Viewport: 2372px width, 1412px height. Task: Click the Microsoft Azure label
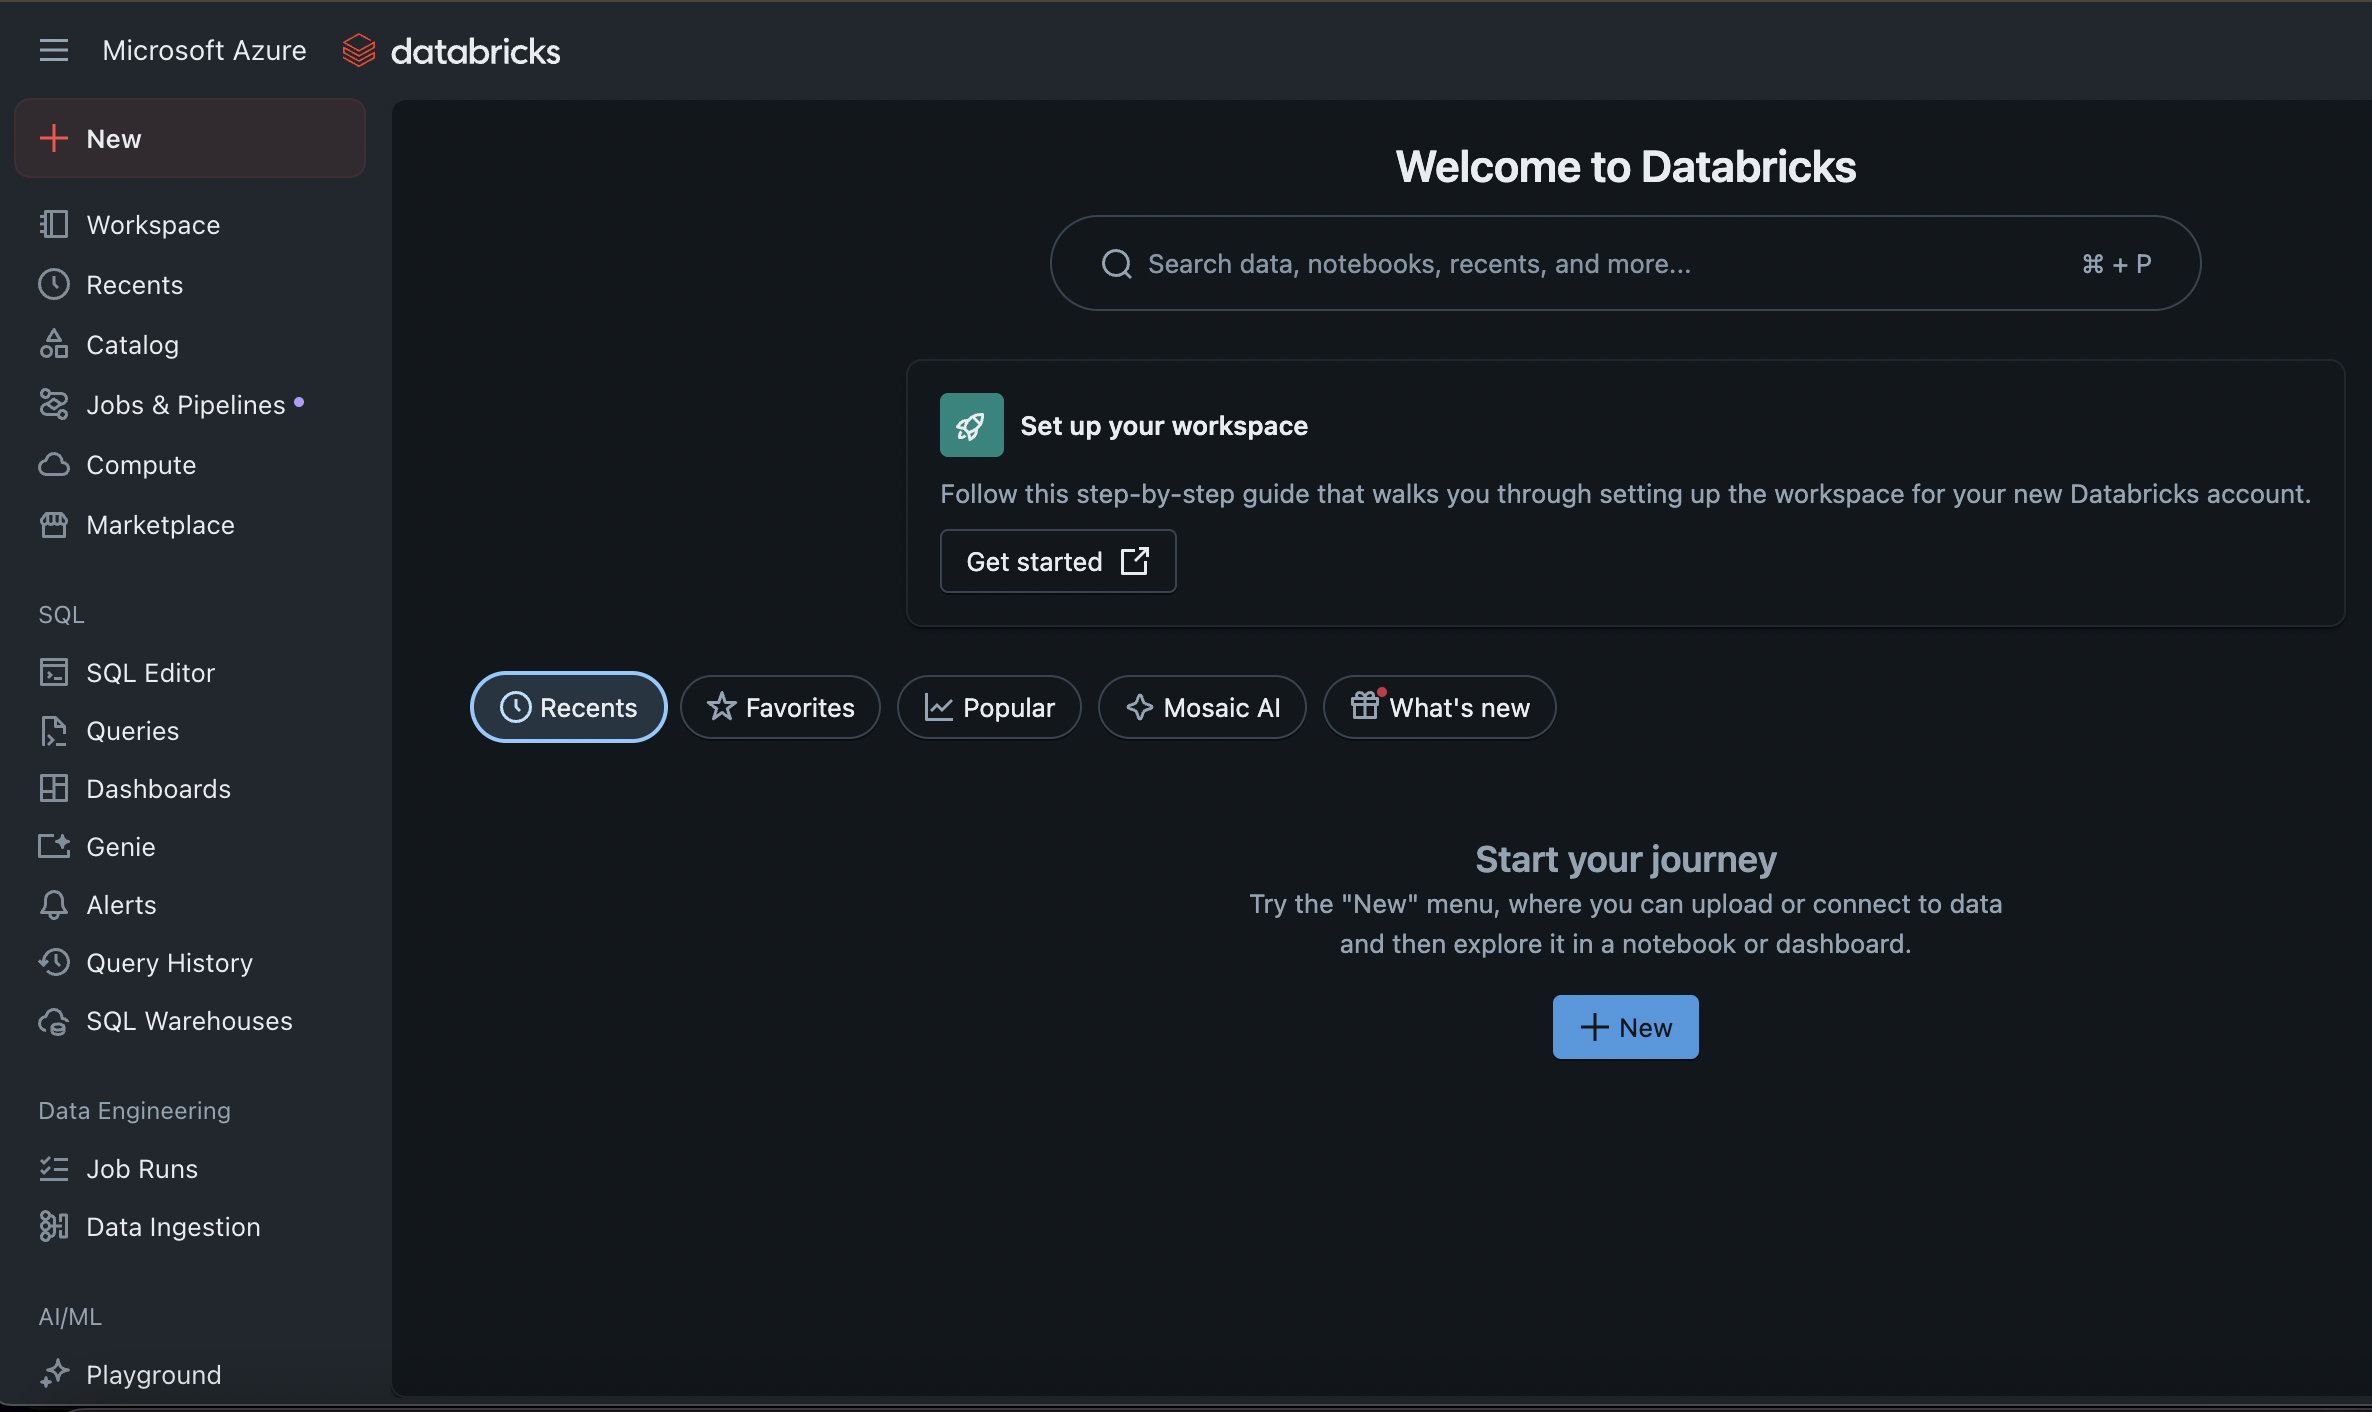click(205, 50)
